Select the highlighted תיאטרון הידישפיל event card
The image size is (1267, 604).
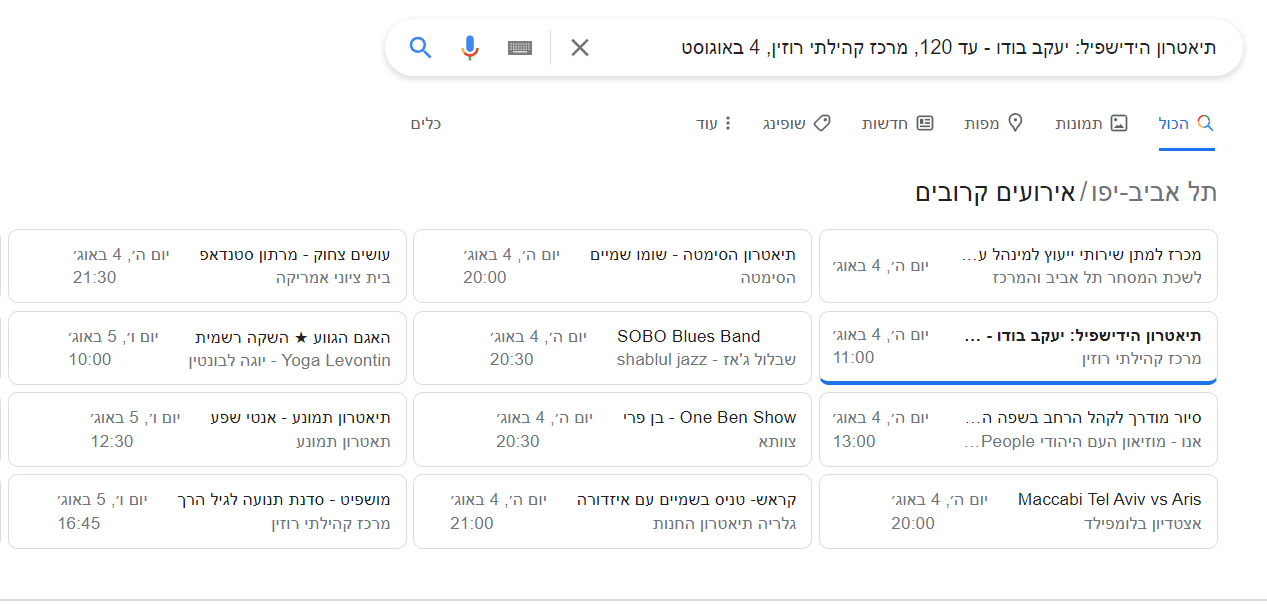(x=1018, y=348)
